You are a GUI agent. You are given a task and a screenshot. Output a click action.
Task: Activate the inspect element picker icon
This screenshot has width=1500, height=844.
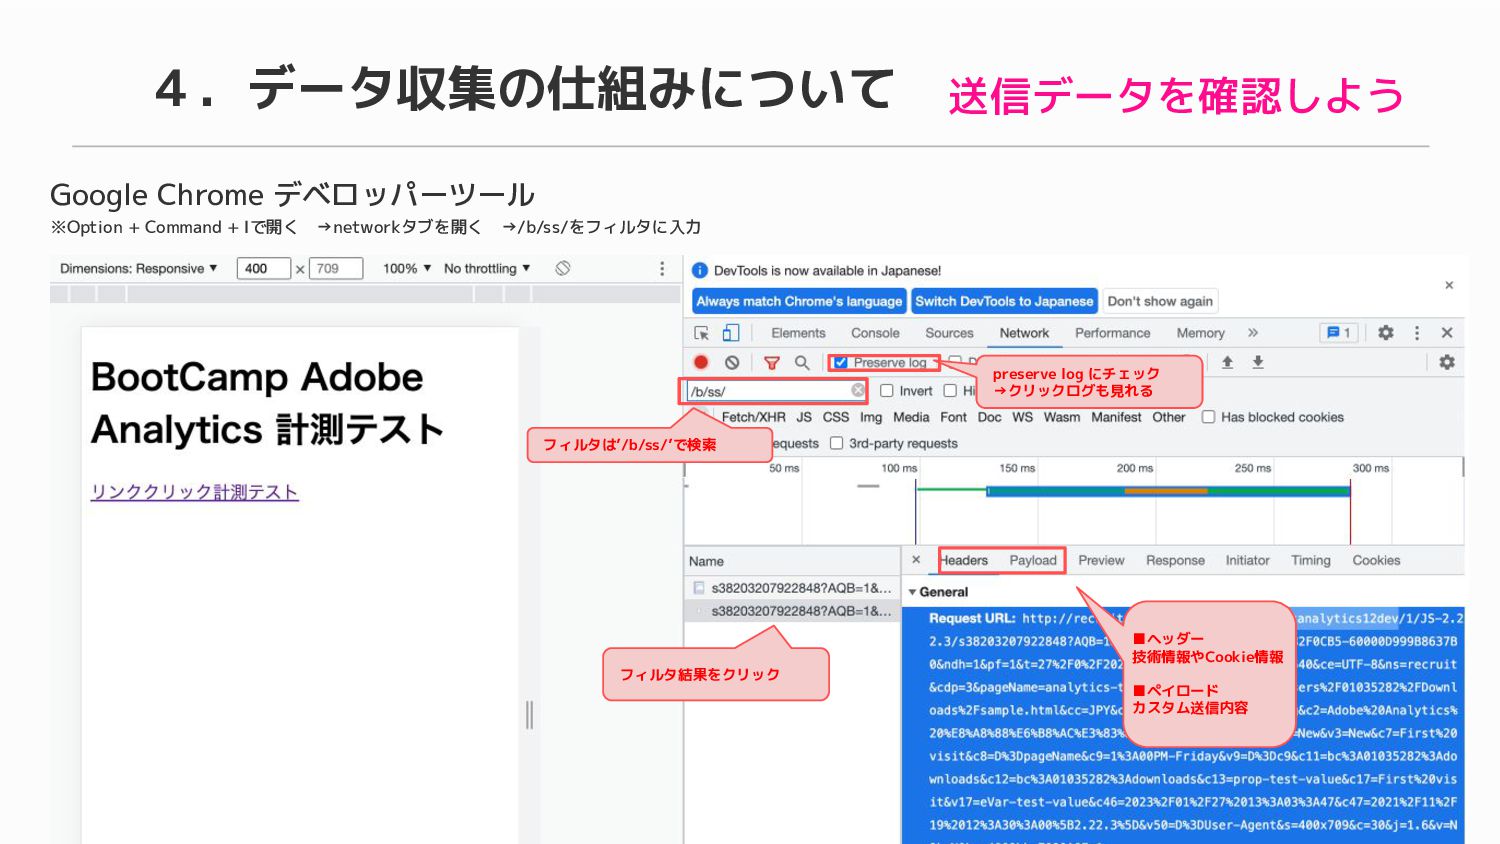pyautogui.click(x=701, y=333)
